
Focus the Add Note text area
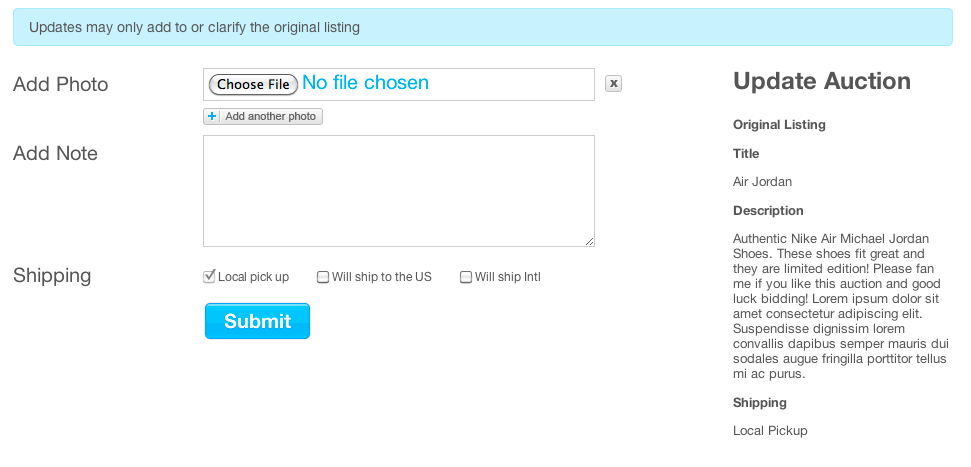(398, 190)
